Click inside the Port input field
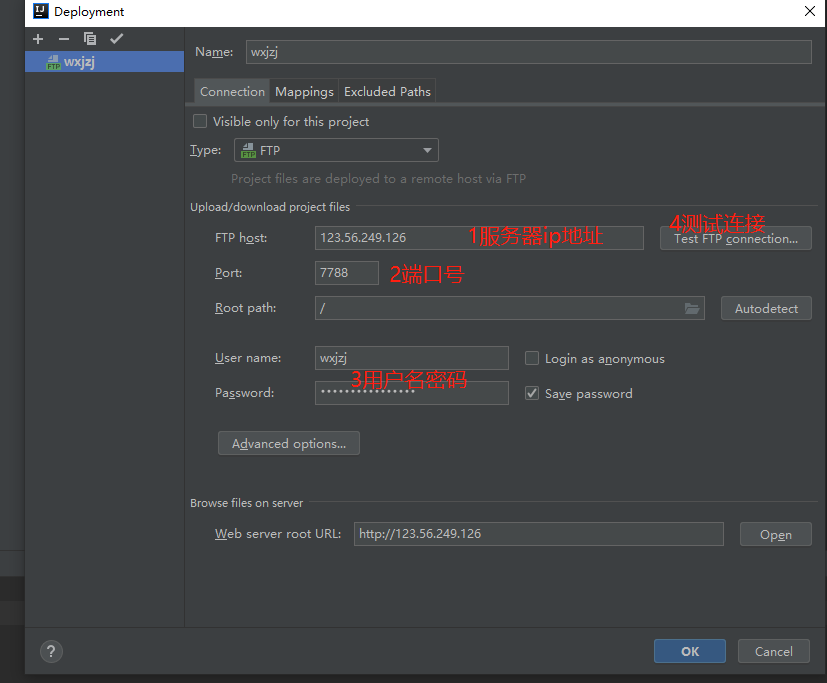827x683 pixels. (346, 272)
